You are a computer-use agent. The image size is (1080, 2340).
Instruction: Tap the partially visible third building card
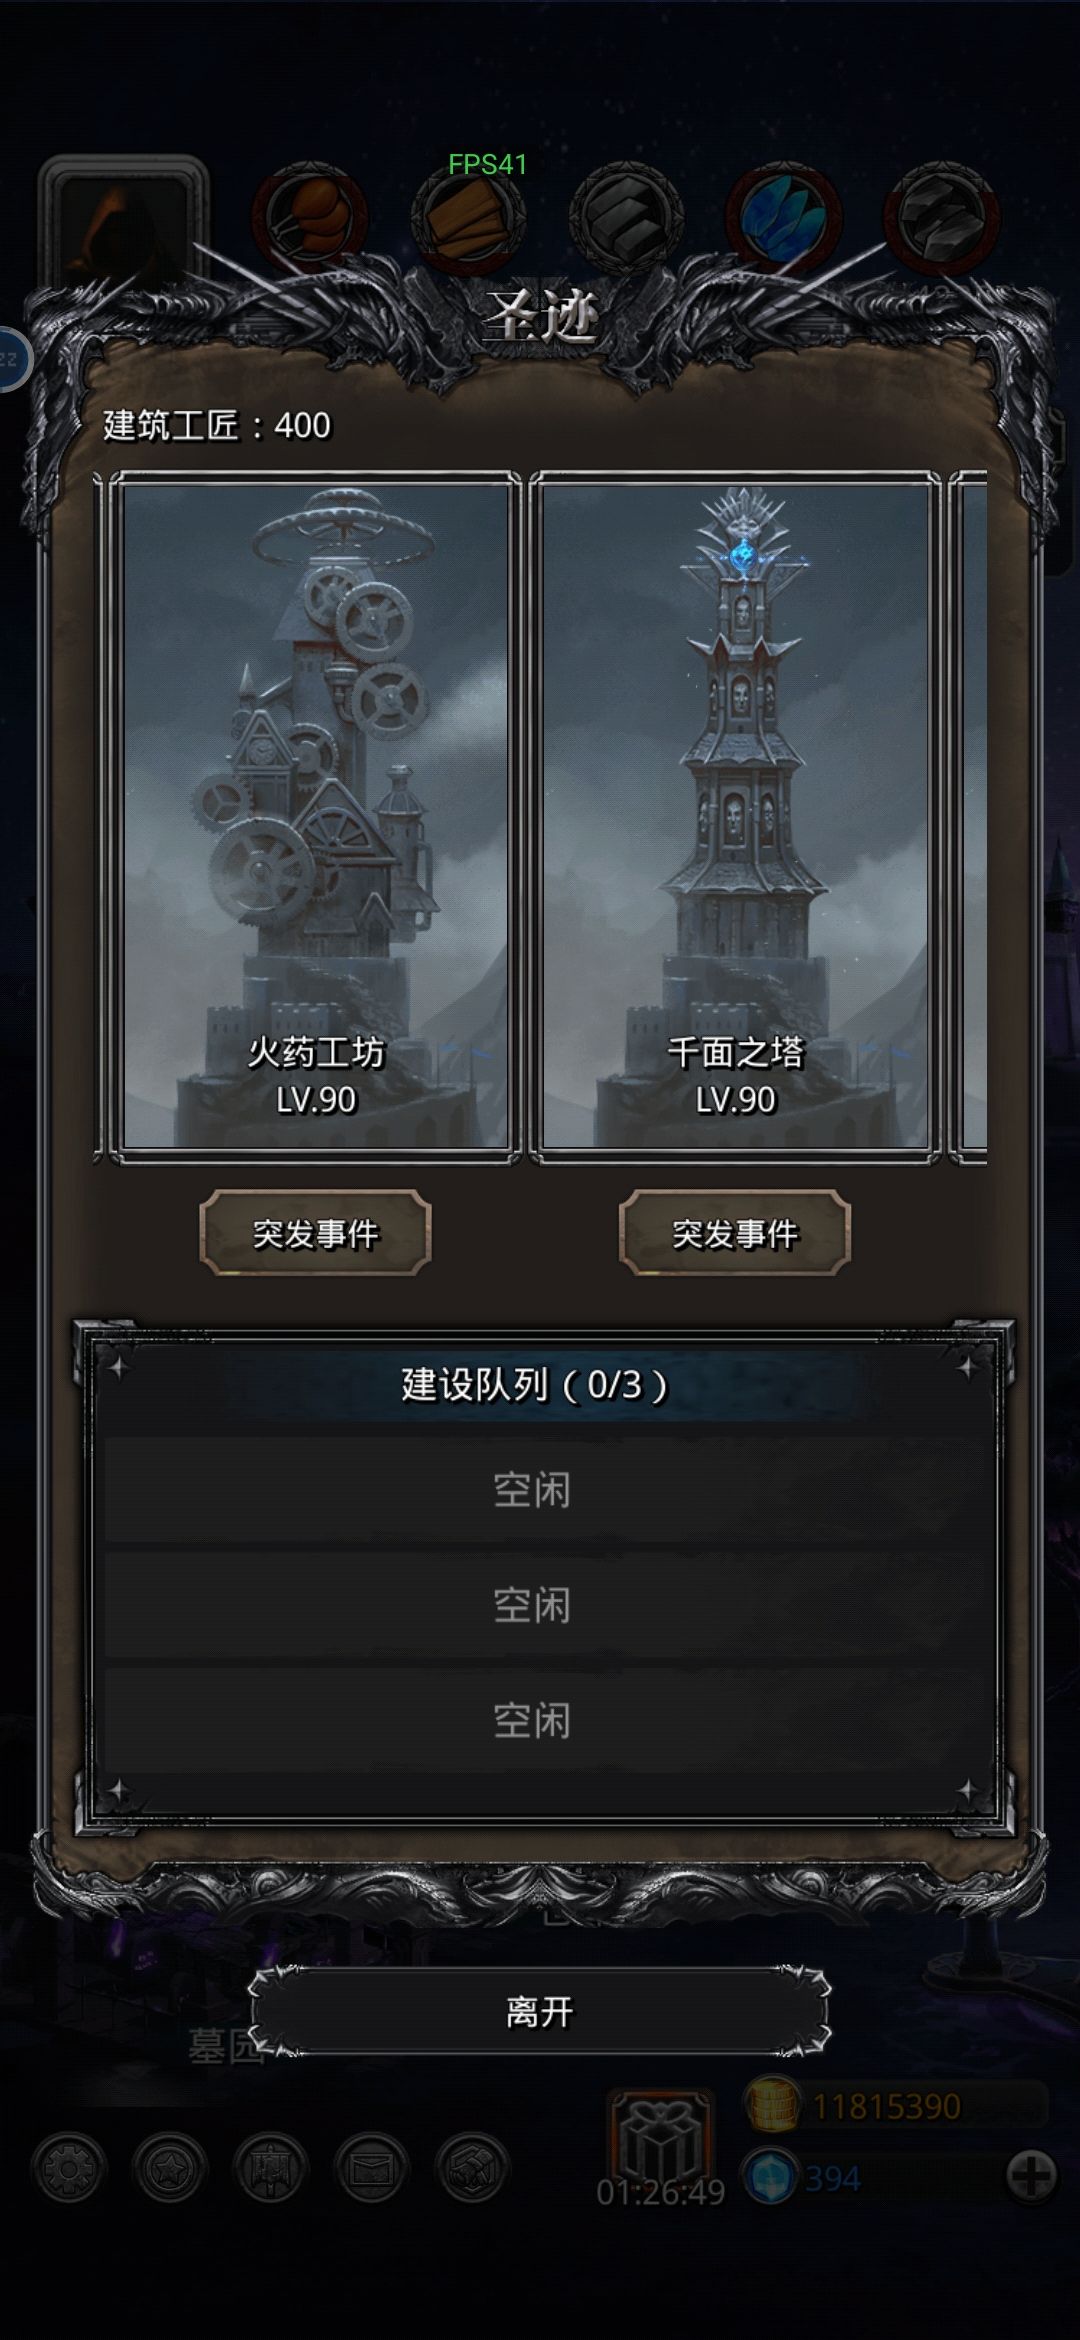pos(968,817)
